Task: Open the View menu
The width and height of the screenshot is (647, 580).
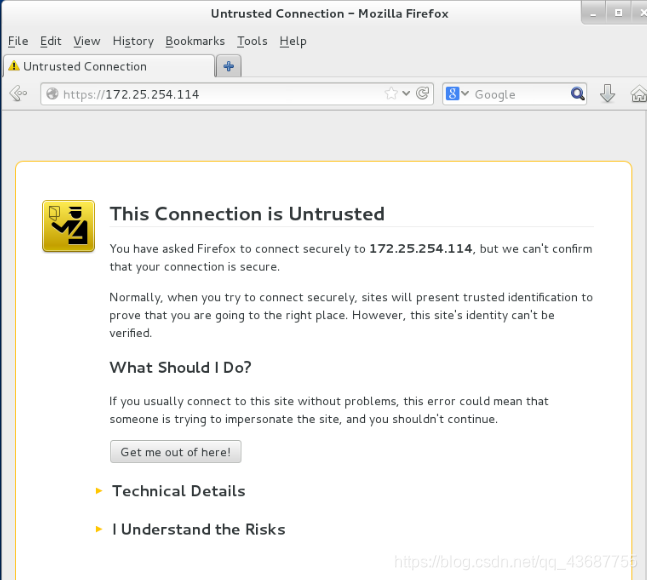Action: click(x=87, y=41)
